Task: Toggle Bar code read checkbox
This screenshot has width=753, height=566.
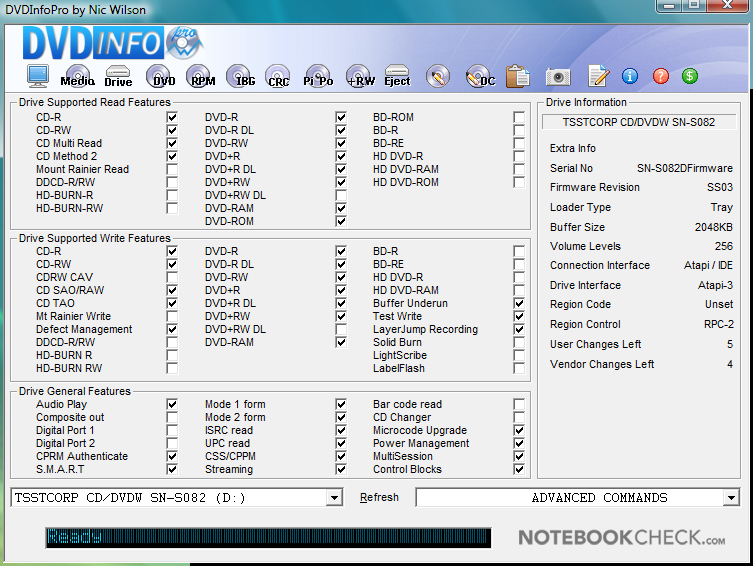Action: (519, 404)
